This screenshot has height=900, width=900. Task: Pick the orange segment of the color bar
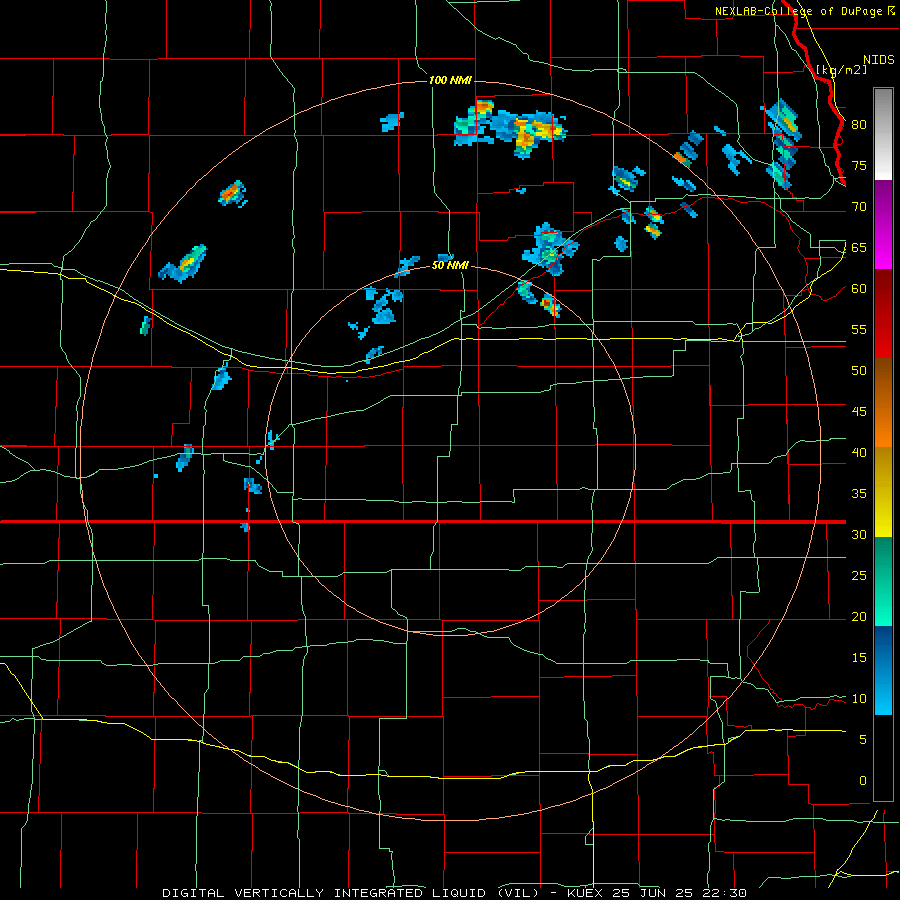883,402
